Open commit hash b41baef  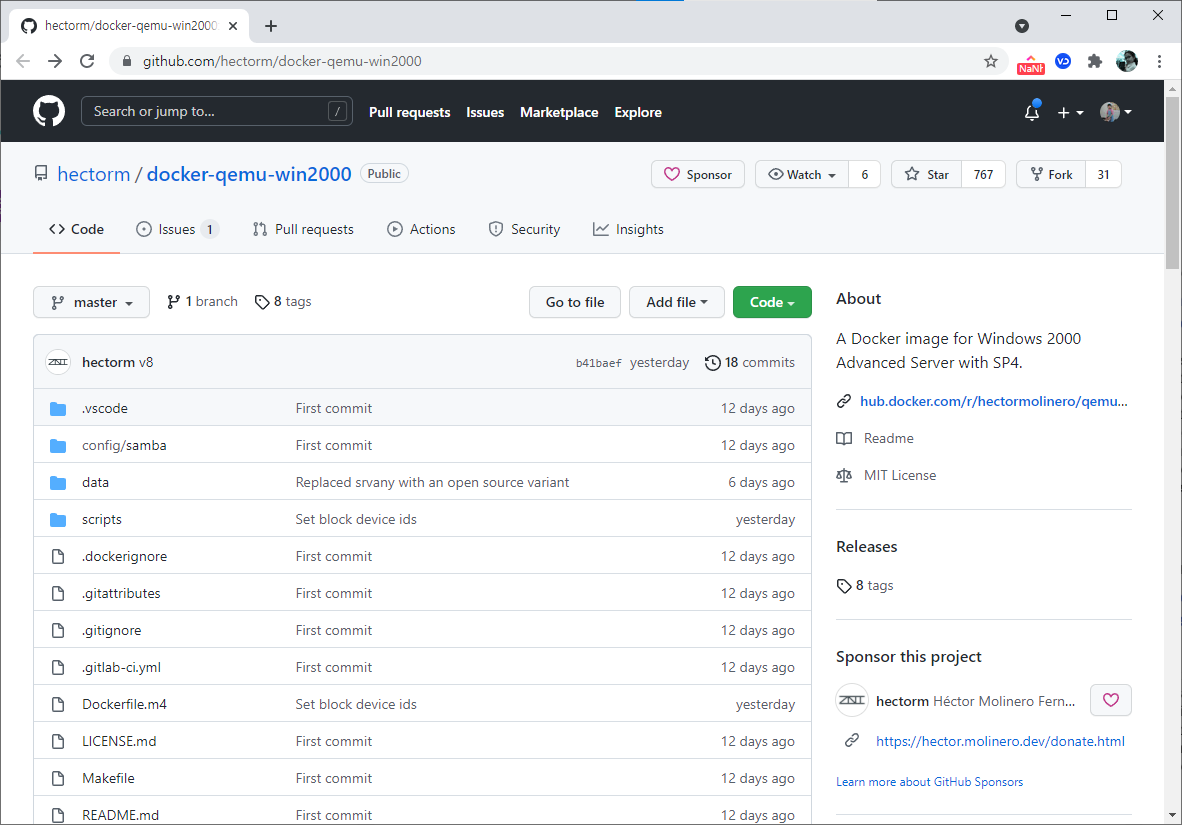coord(599,363)
